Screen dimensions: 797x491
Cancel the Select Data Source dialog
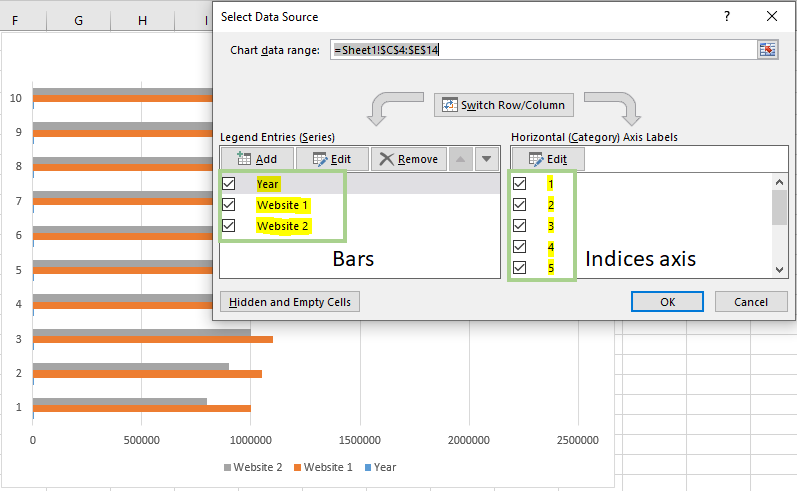coord(751,302)
